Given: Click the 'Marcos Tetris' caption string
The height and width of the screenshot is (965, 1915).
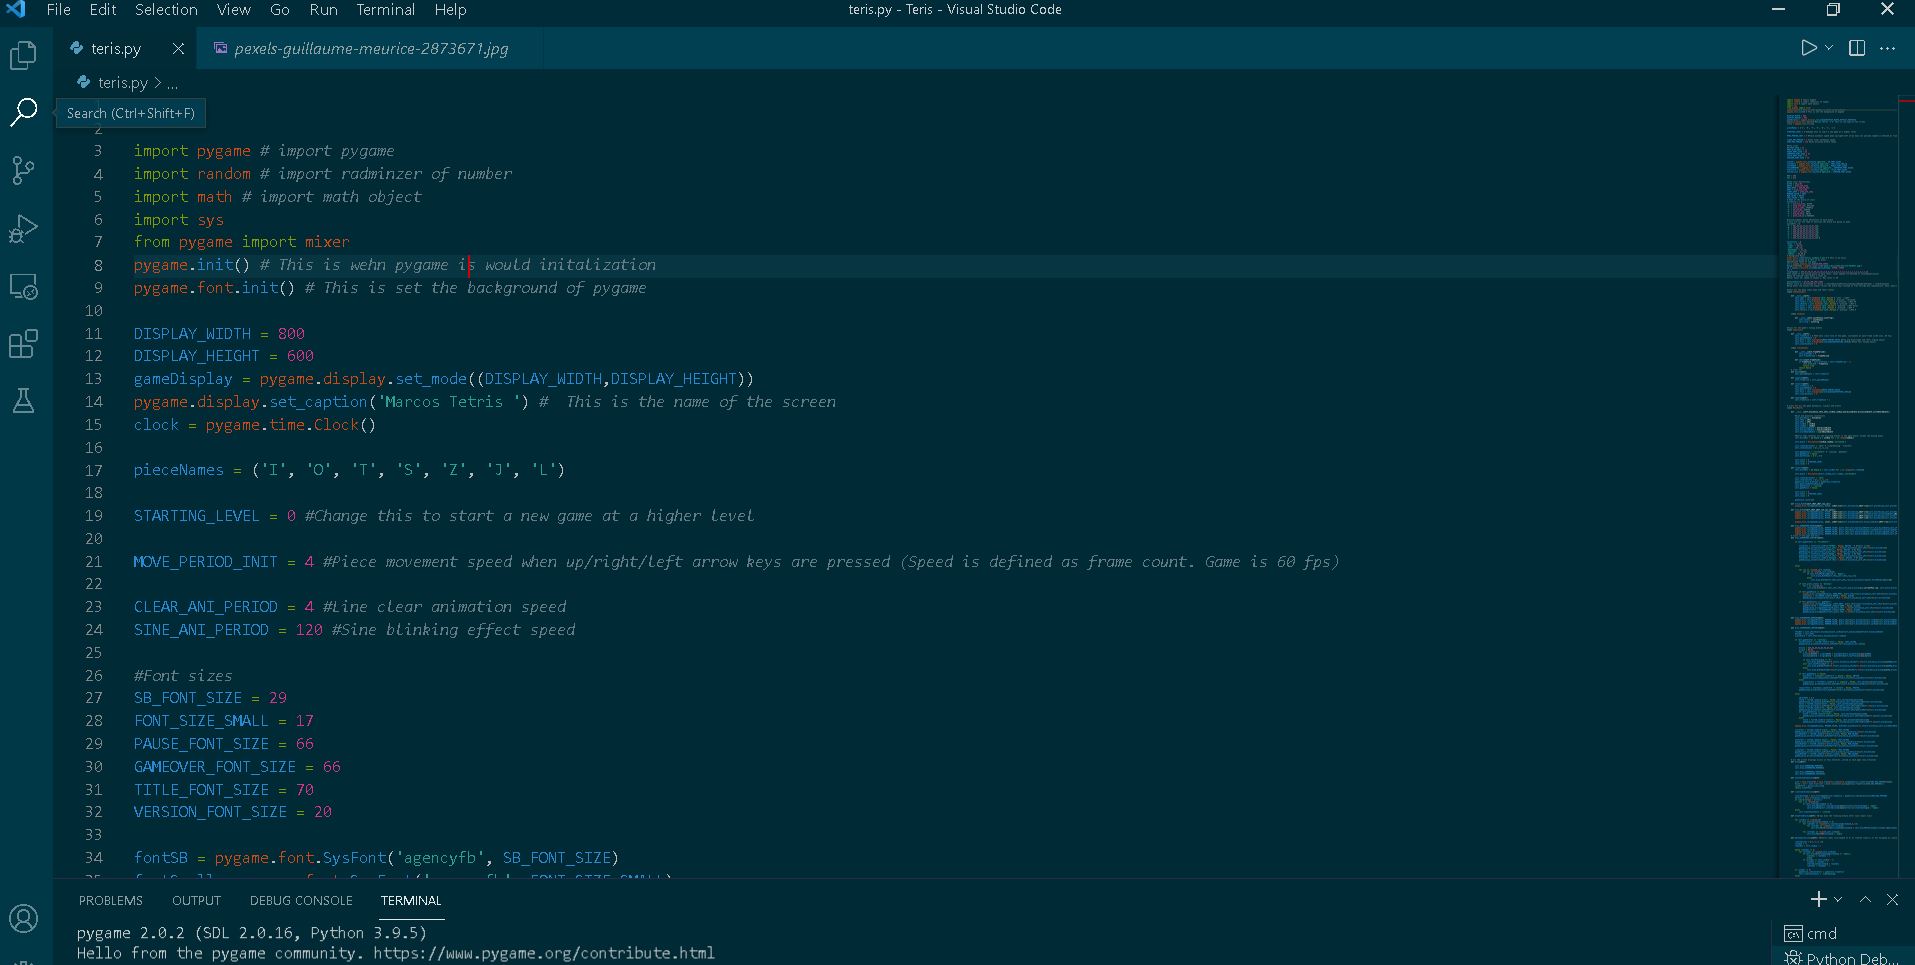Looking at the screenshot, I should [x=448, y=402].
